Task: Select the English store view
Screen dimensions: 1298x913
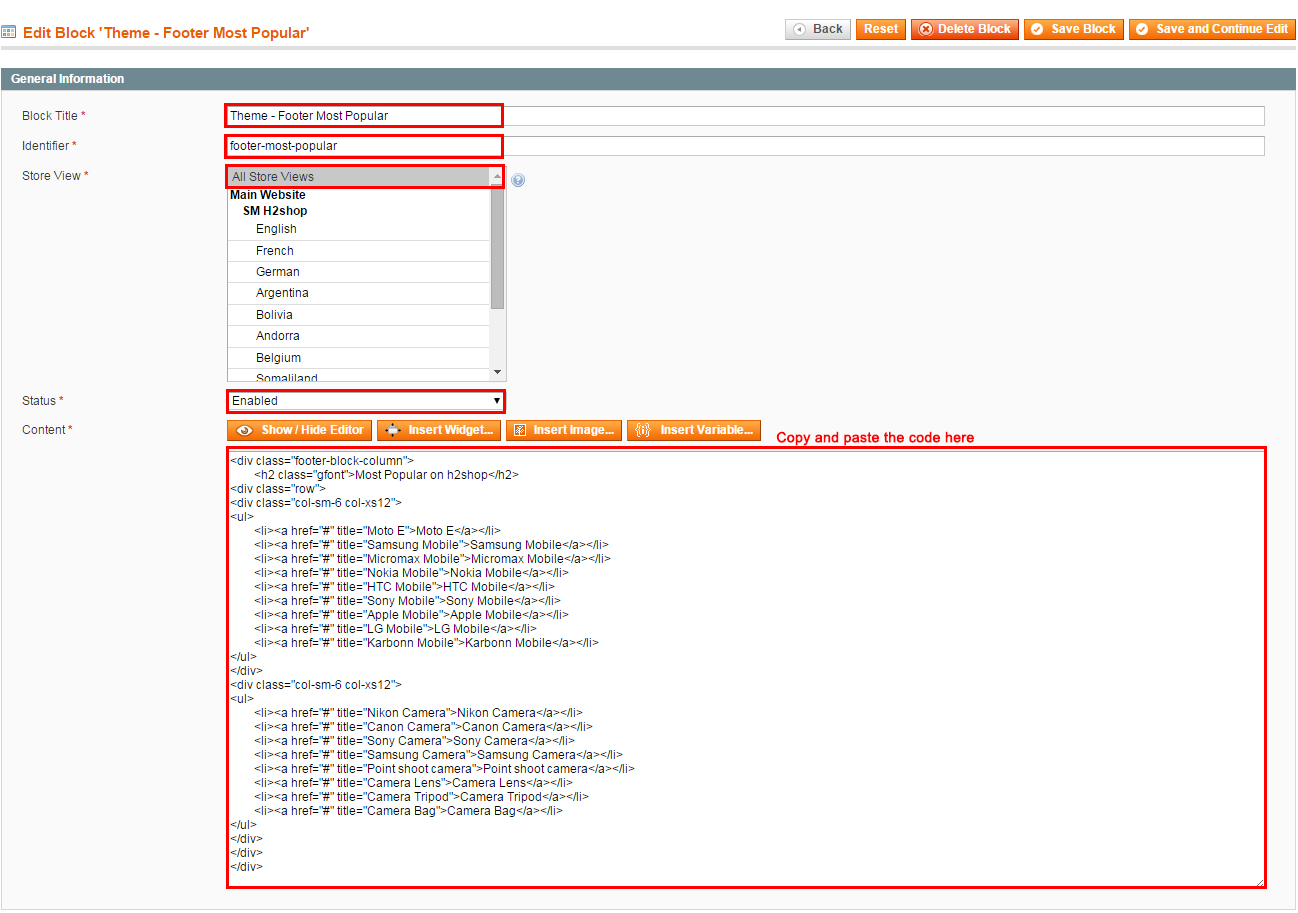Action: [359, 229]
